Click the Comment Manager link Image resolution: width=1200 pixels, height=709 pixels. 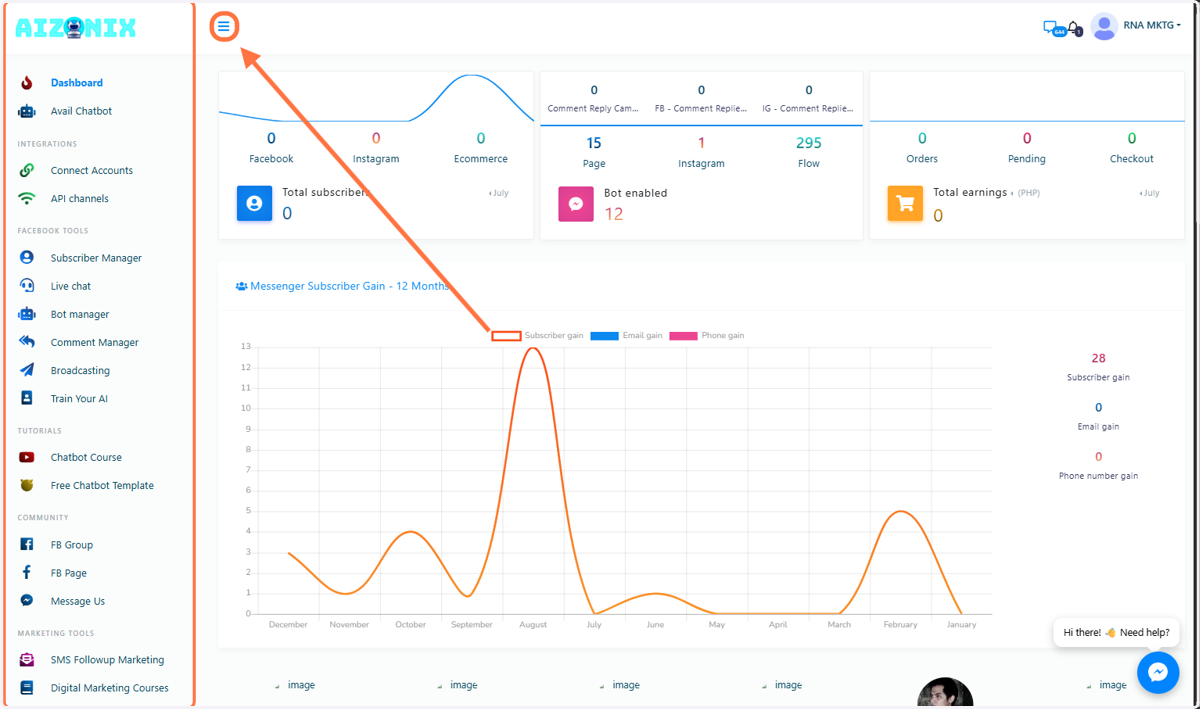(x=95, y=342)
